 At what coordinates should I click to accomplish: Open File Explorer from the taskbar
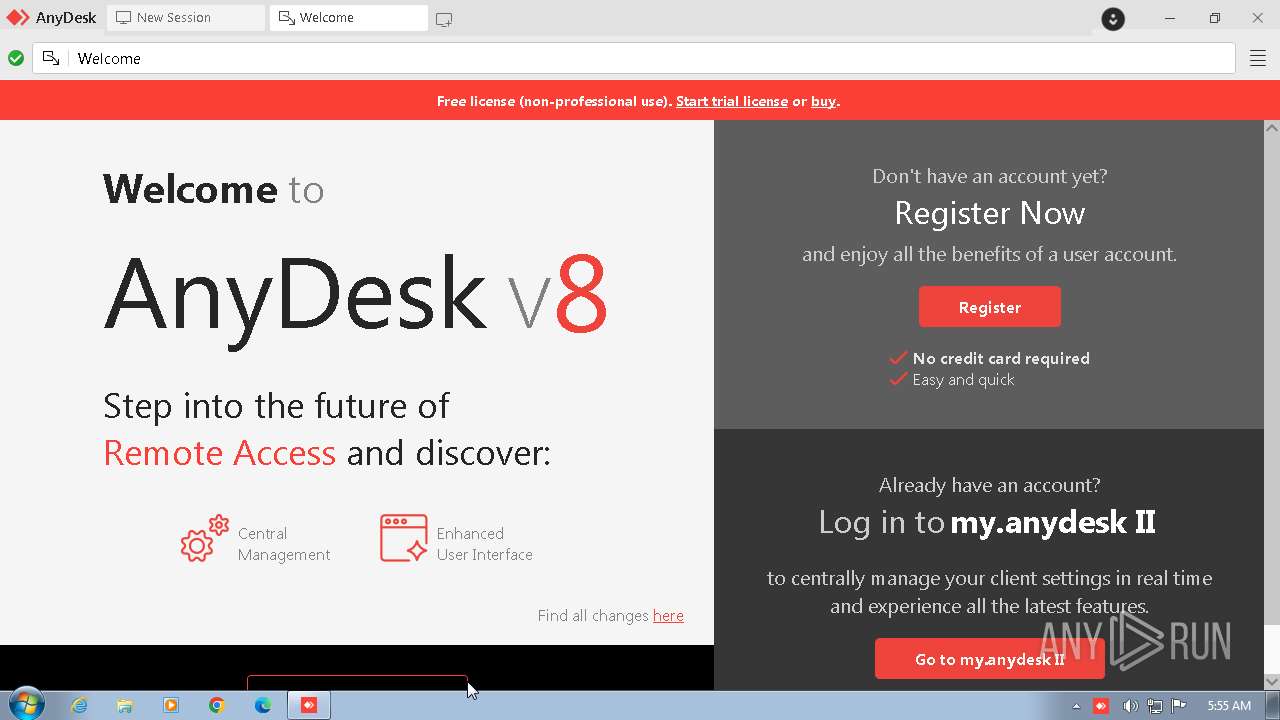pos(125,705)
